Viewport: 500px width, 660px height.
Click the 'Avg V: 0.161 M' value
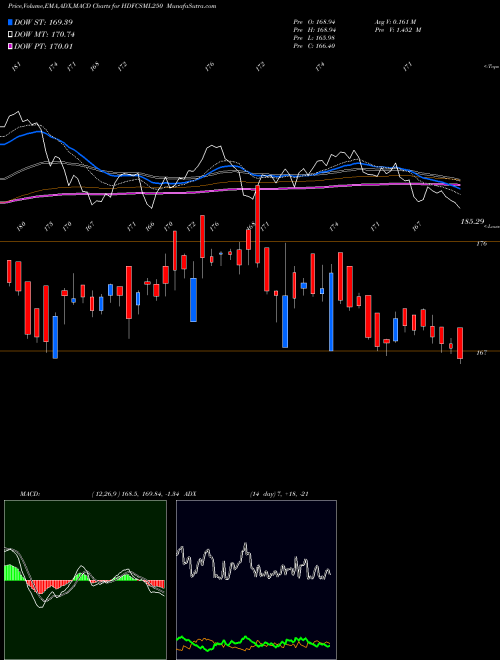395,22
